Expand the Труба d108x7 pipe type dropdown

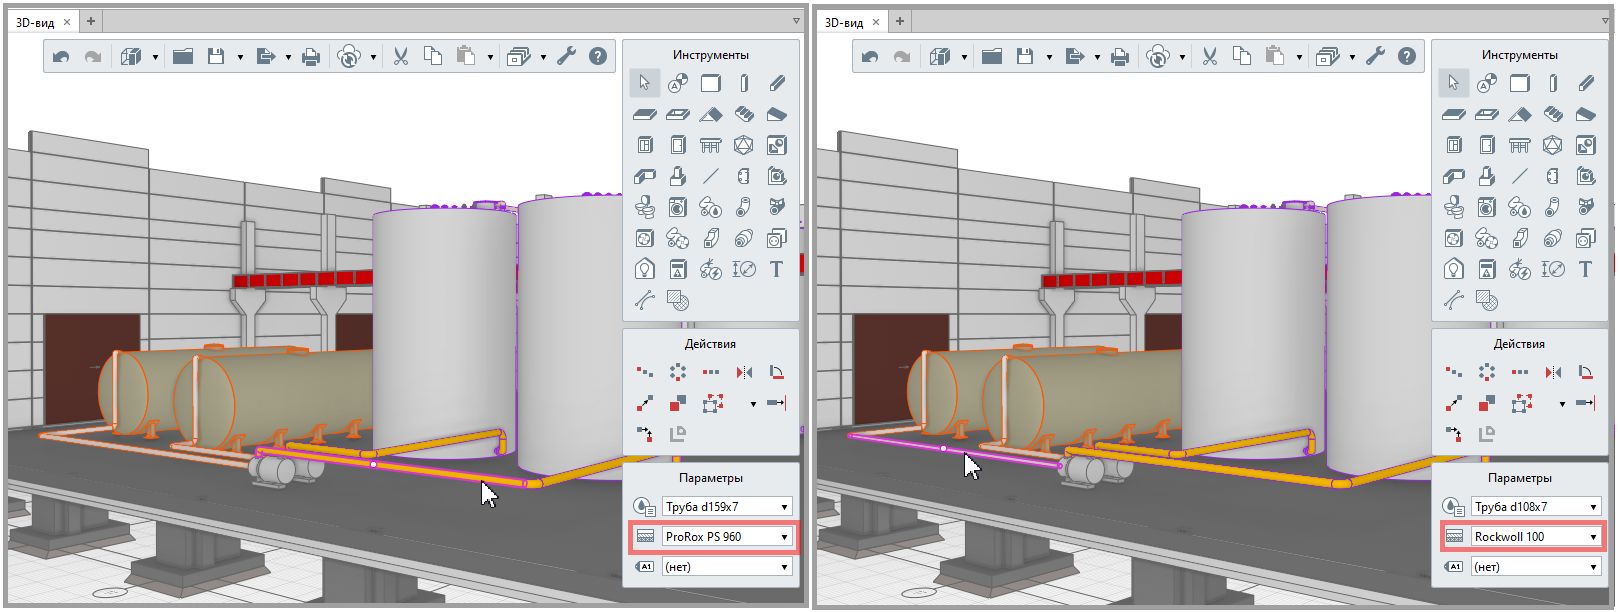[x=1535, y=507]
